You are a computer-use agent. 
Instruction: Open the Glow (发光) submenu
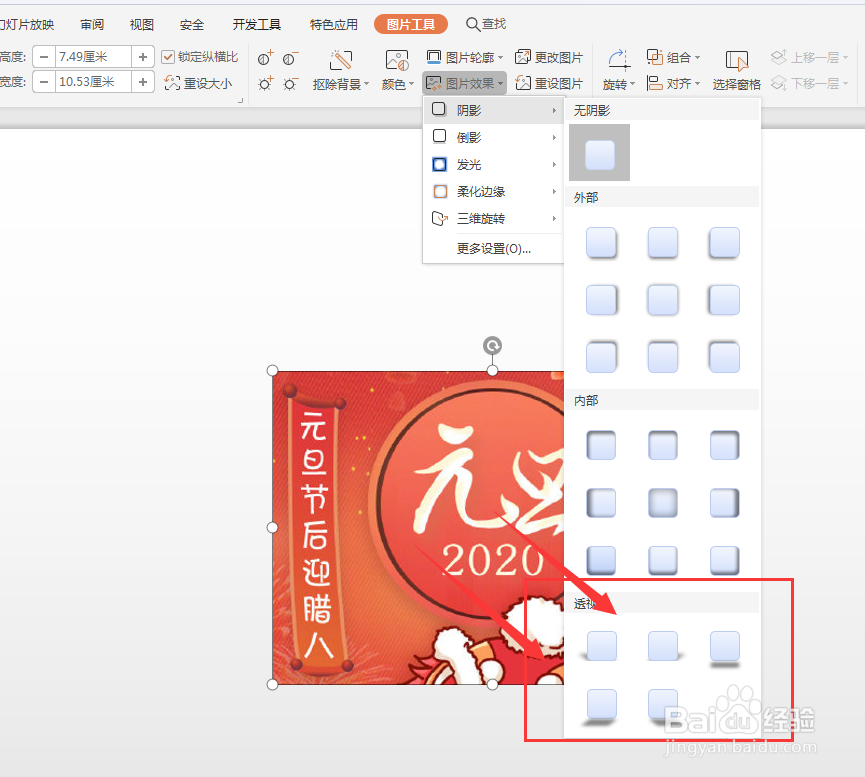click(493, 164)
